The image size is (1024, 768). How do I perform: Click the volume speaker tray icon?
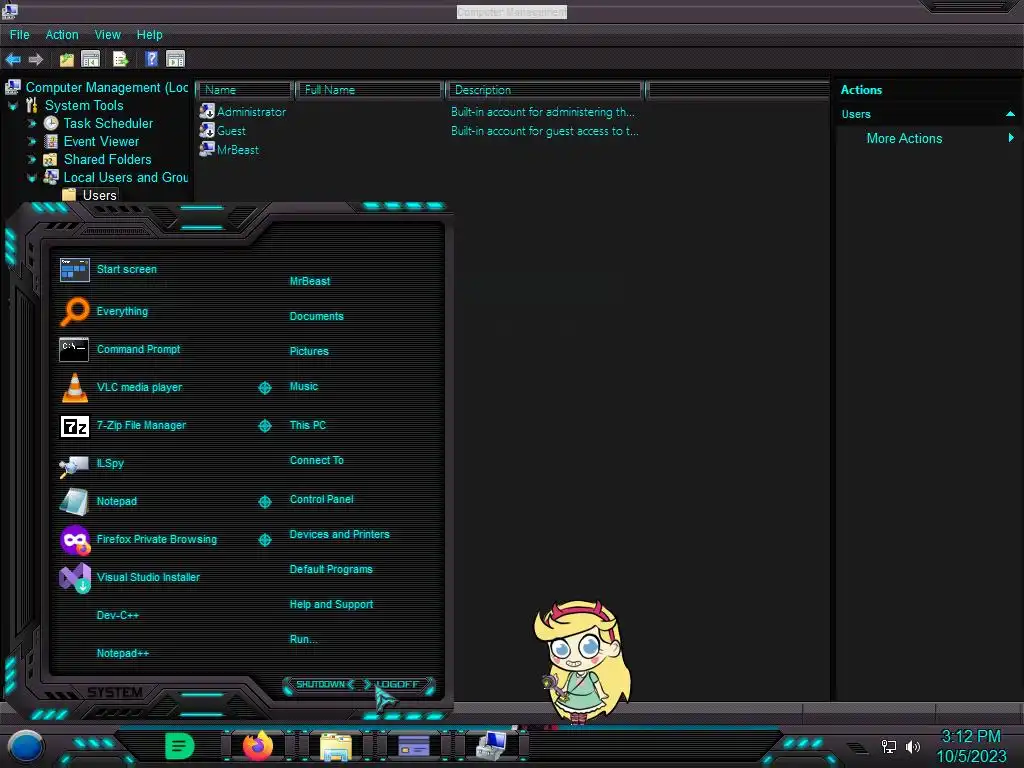pos(913,746)
